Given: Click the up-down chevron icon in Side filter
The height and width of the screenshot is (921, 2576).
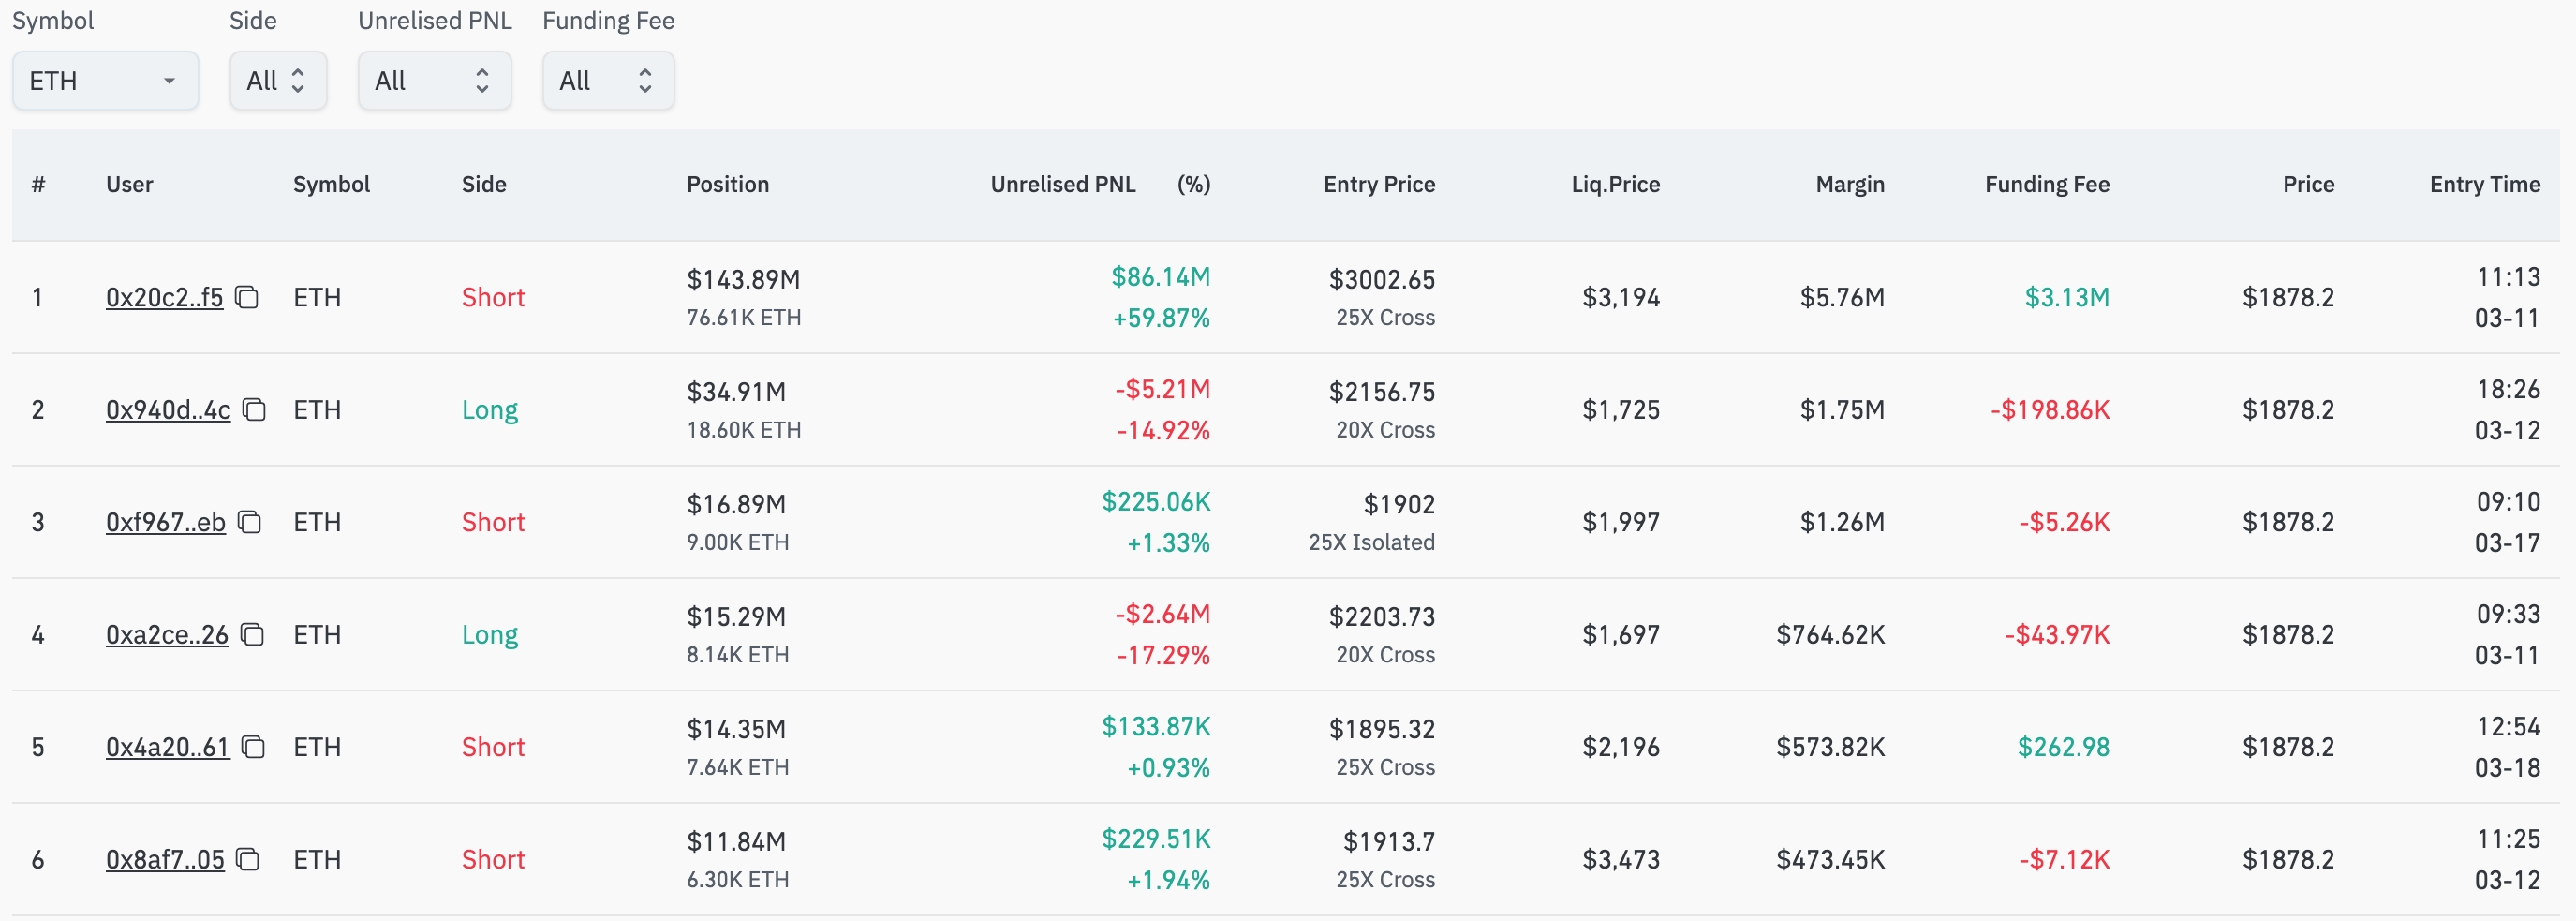Looking at the screenshot, I should [x=298, y=80].
